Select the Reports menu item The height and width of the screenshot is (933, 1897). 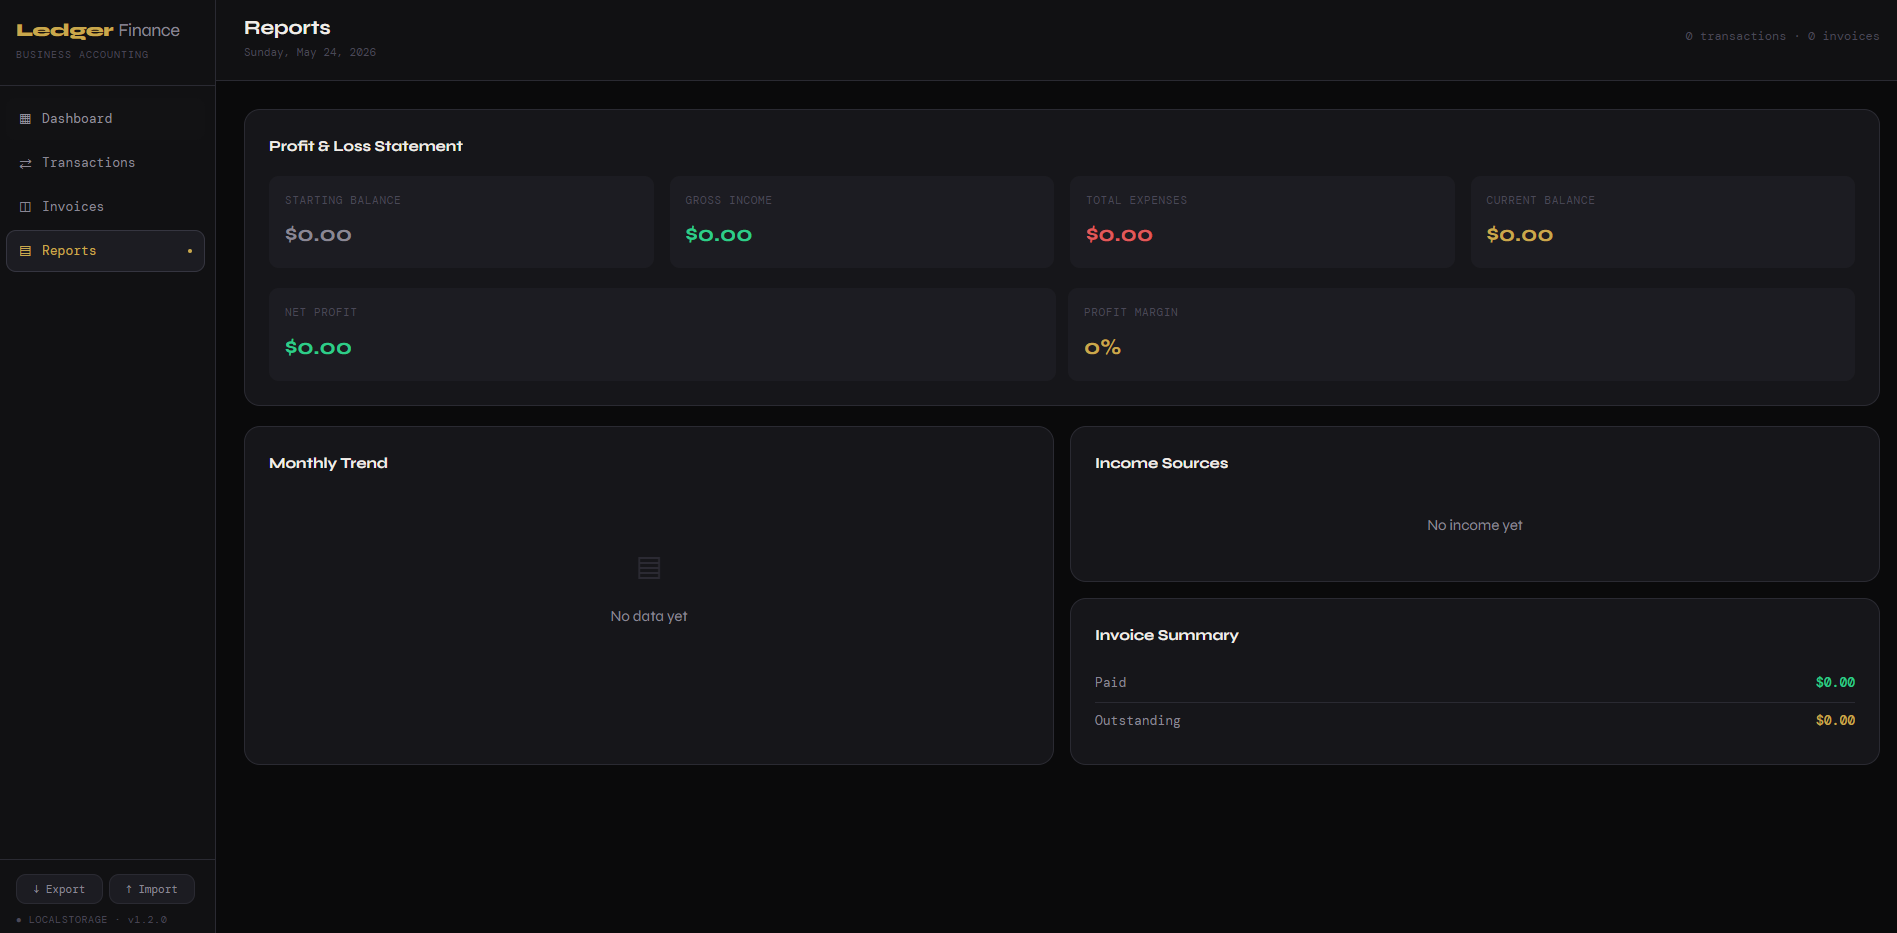(105, 251)
